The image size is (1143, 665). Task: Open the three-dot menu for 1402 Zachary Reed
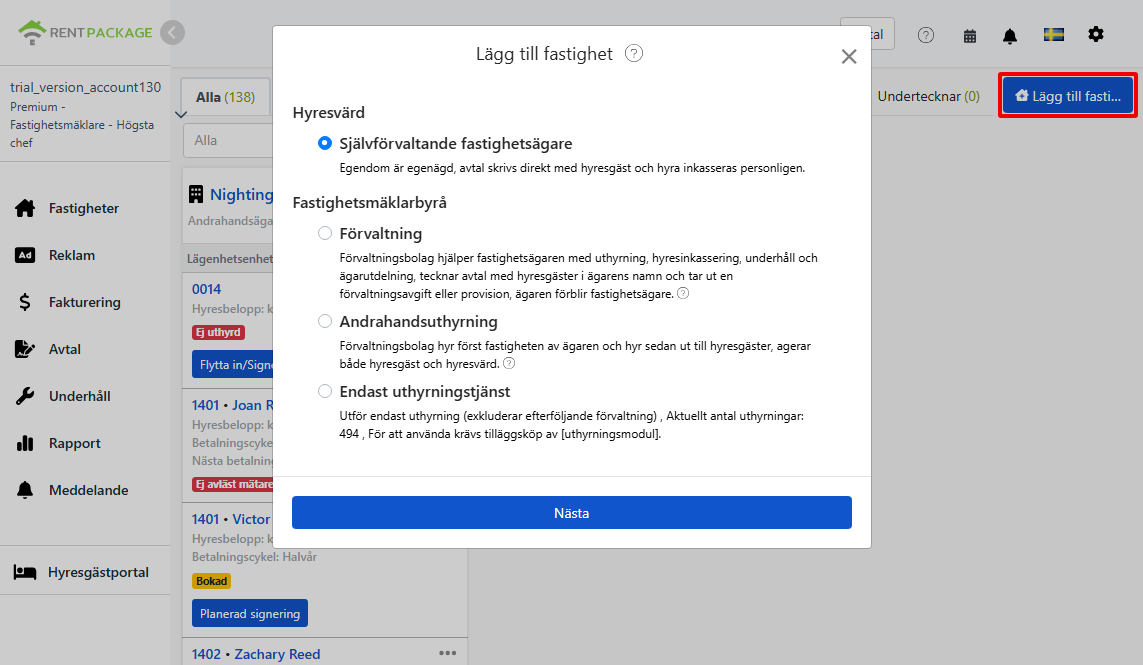click(x=448, y=653)
